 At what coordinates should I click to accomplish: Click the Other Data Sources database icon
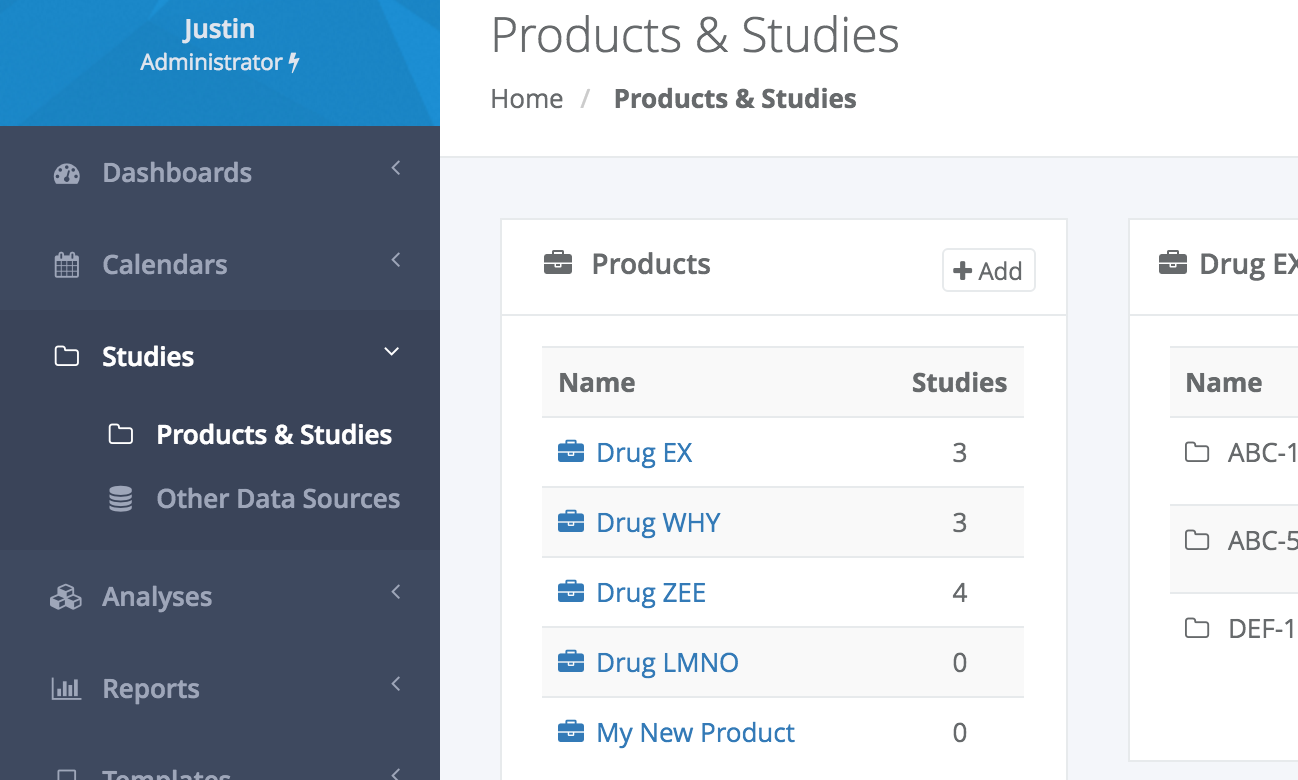coord(120,499)
